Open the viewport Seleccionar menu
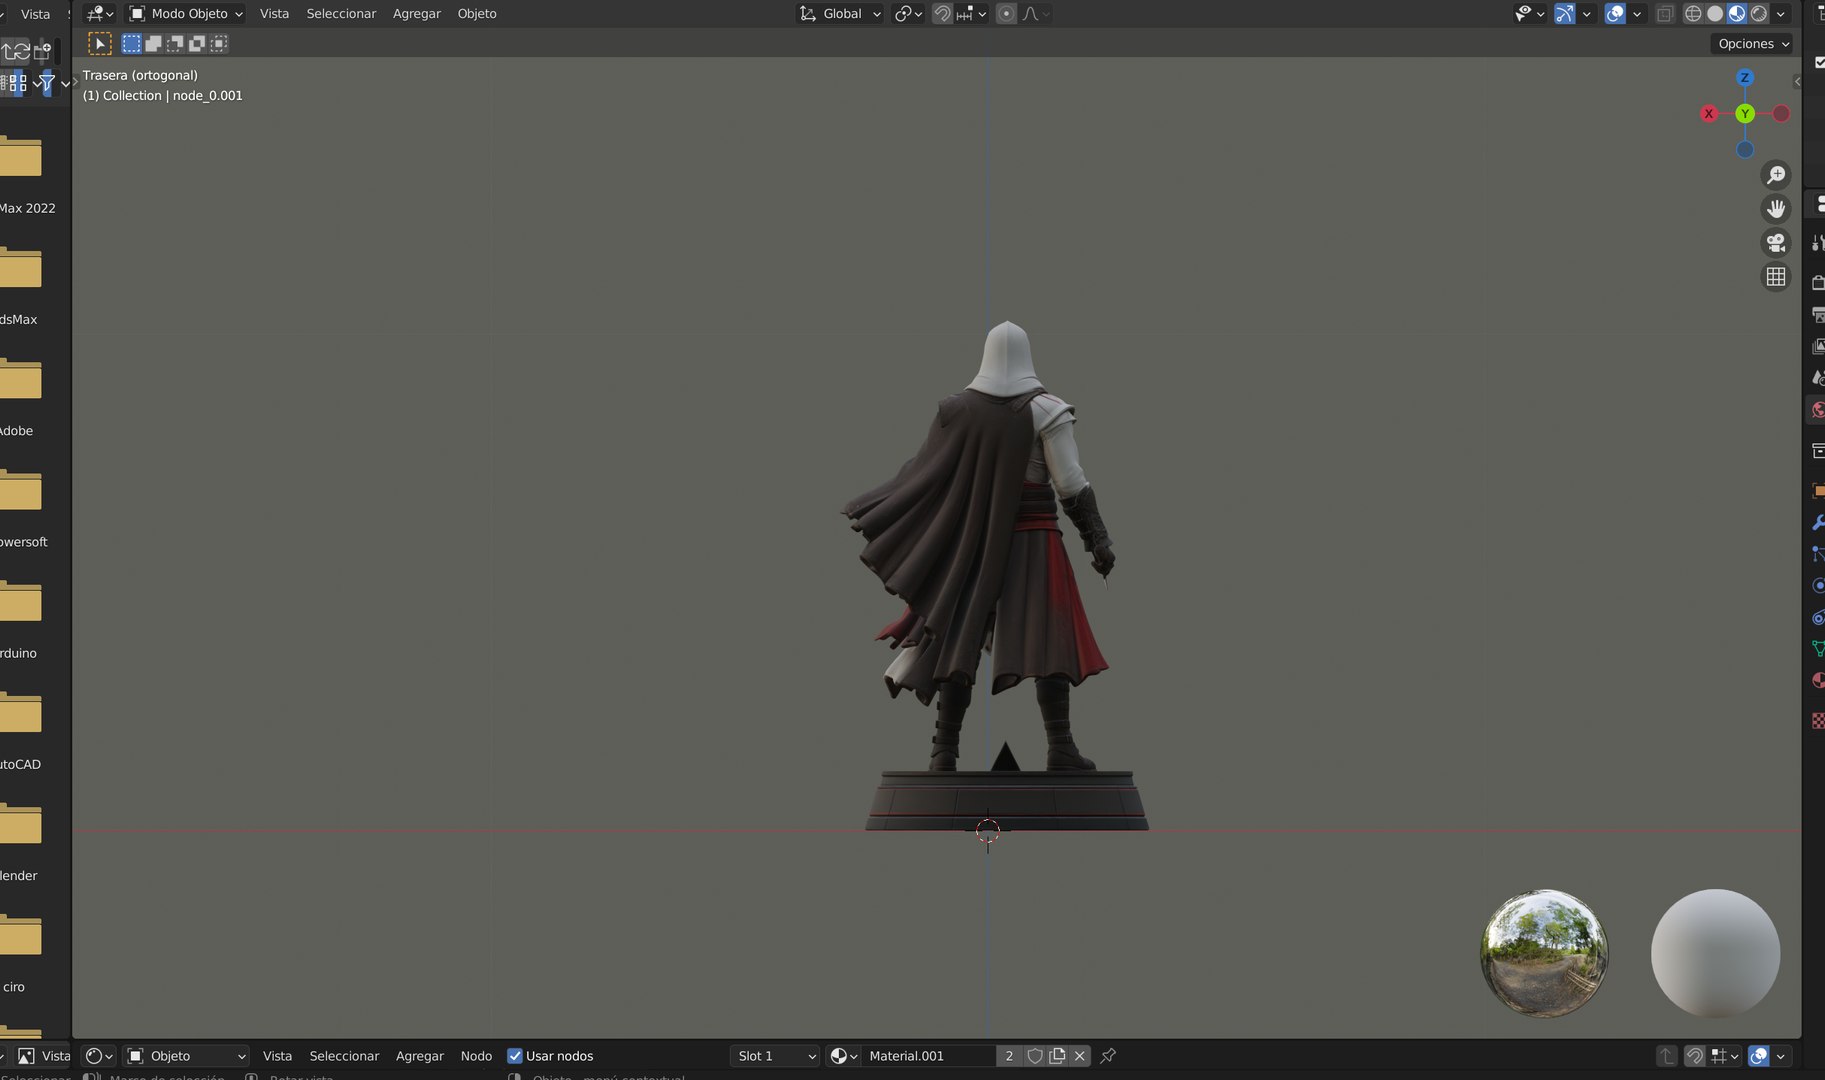 [341, 14]
